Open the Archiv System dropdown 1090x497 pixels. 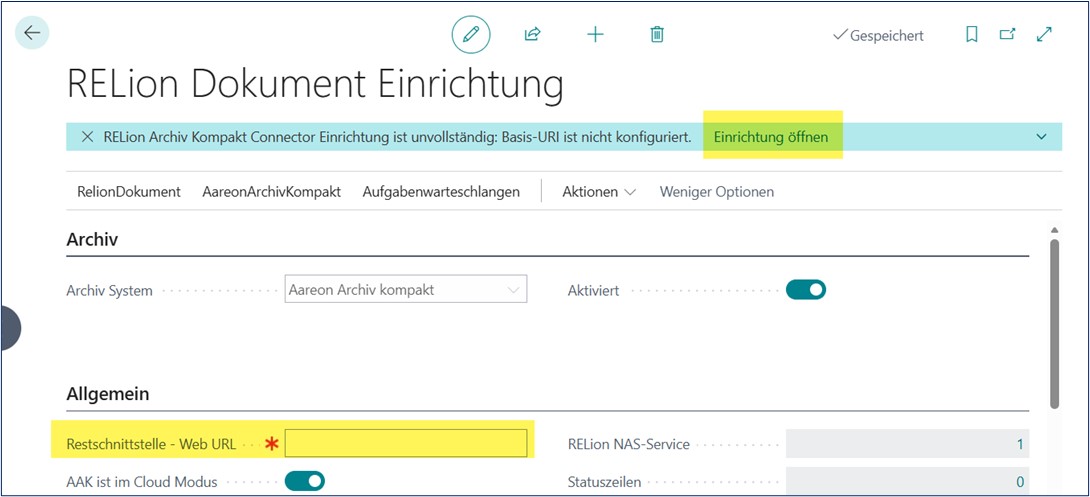click(406, 289)
